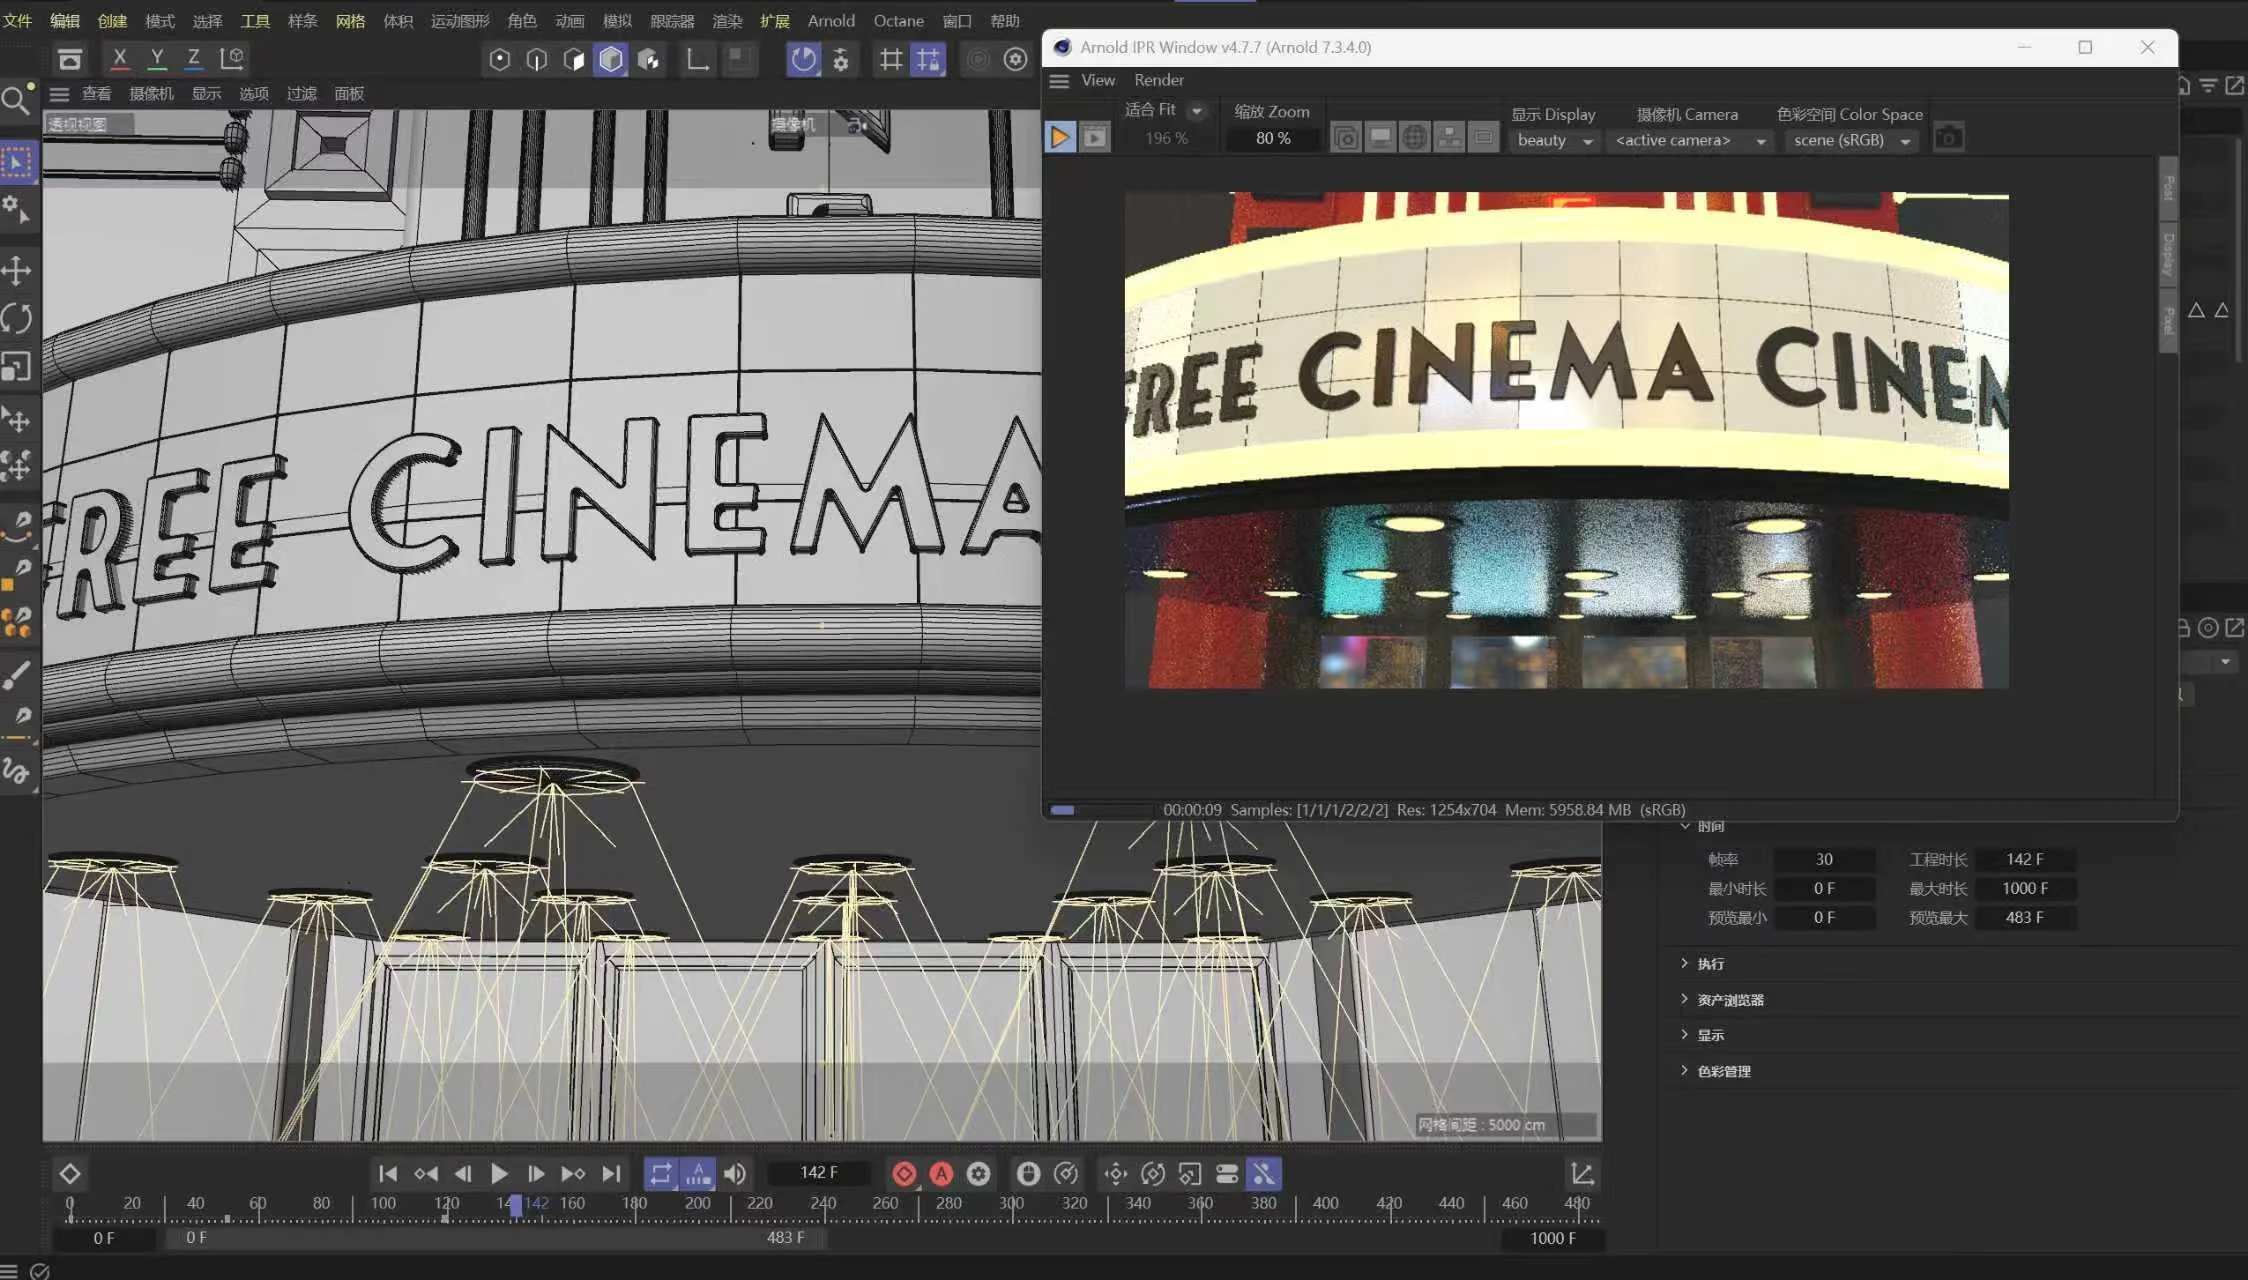Image resolution: width=2248 pixels, height=1280 pixels.
Task: Open the beauty display dropdown
Action: pos(1555,141)
